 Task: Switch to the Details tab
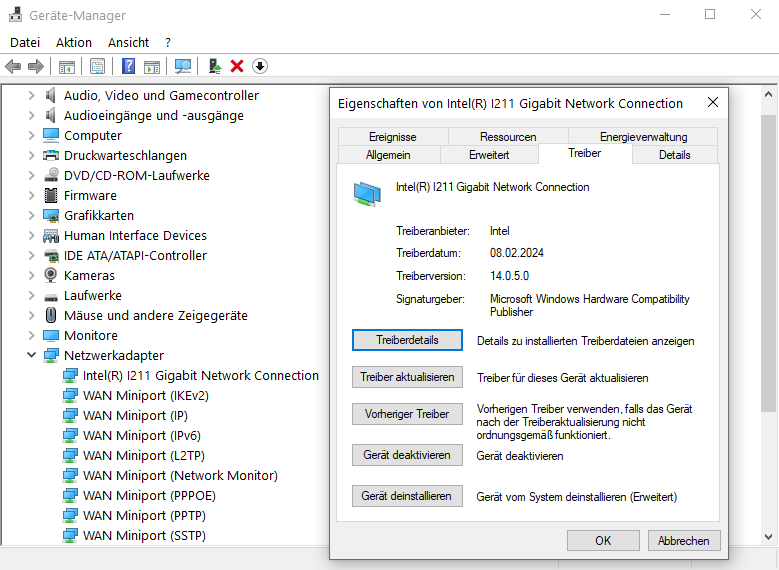click(x=675, y=155)
